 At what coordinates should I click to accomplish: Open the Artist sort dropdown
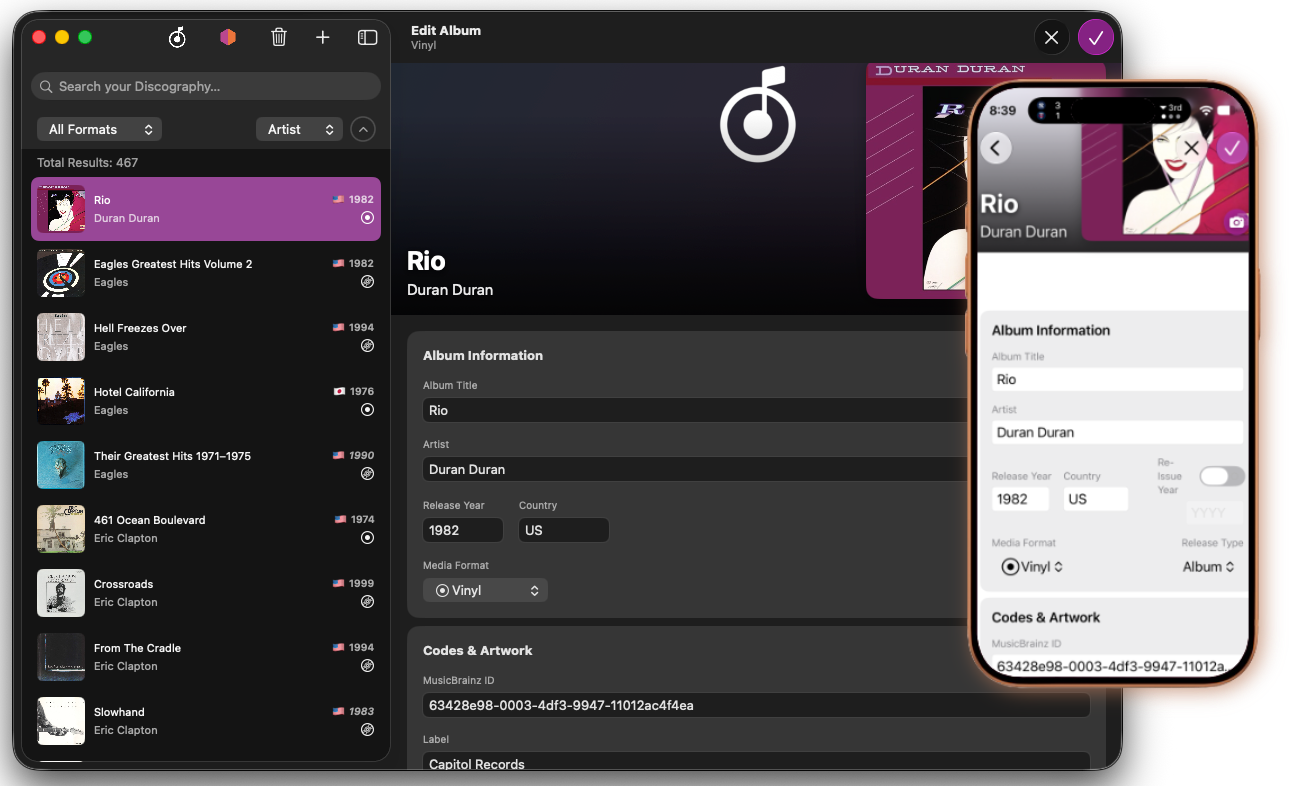pyautogui.click(x=299, y=129)
